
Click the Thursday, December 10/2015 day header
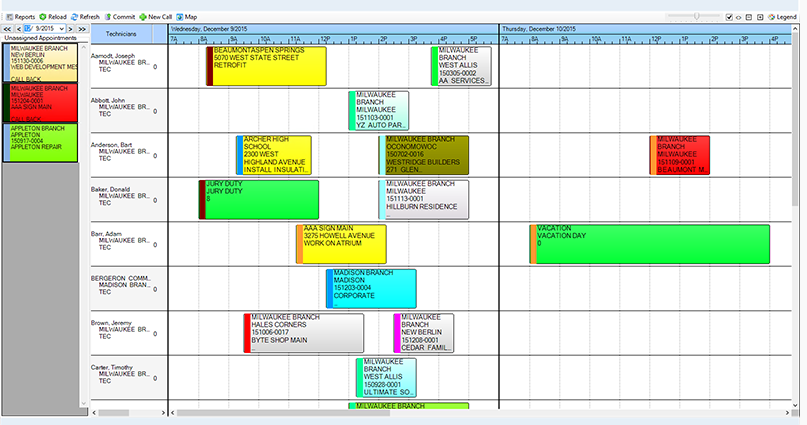[x=646, y=29]
